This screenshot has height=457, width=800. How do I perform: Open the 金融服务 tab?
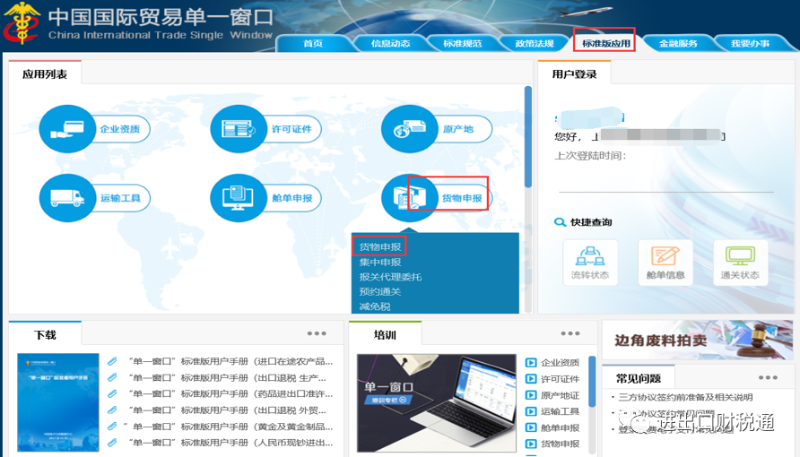click(678, 43)
